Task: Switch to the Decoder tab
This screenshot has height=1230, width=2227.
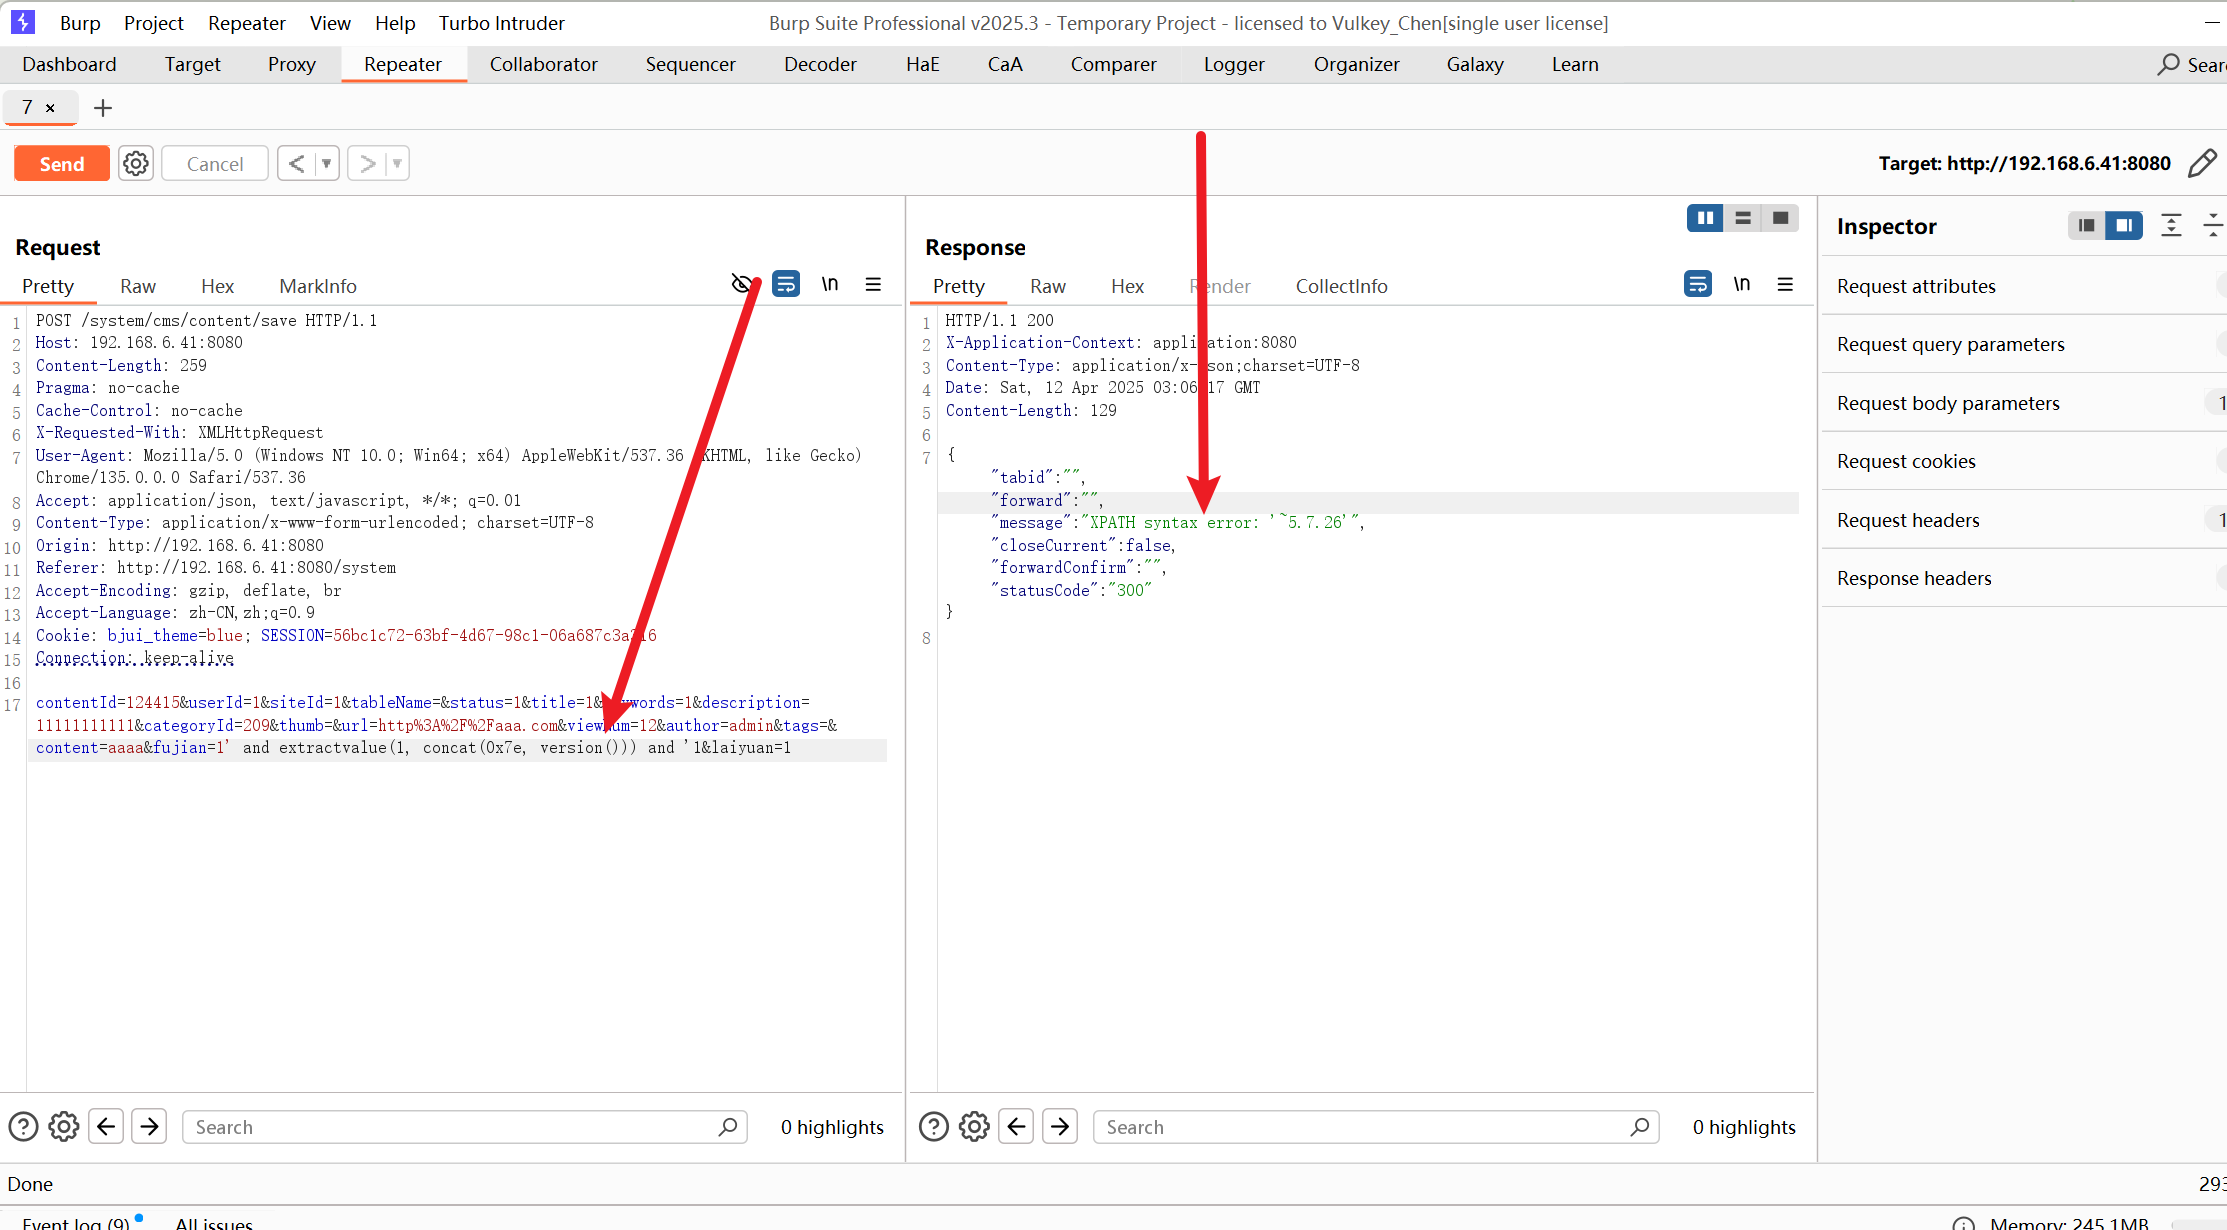Action: (x=820, y=64)
